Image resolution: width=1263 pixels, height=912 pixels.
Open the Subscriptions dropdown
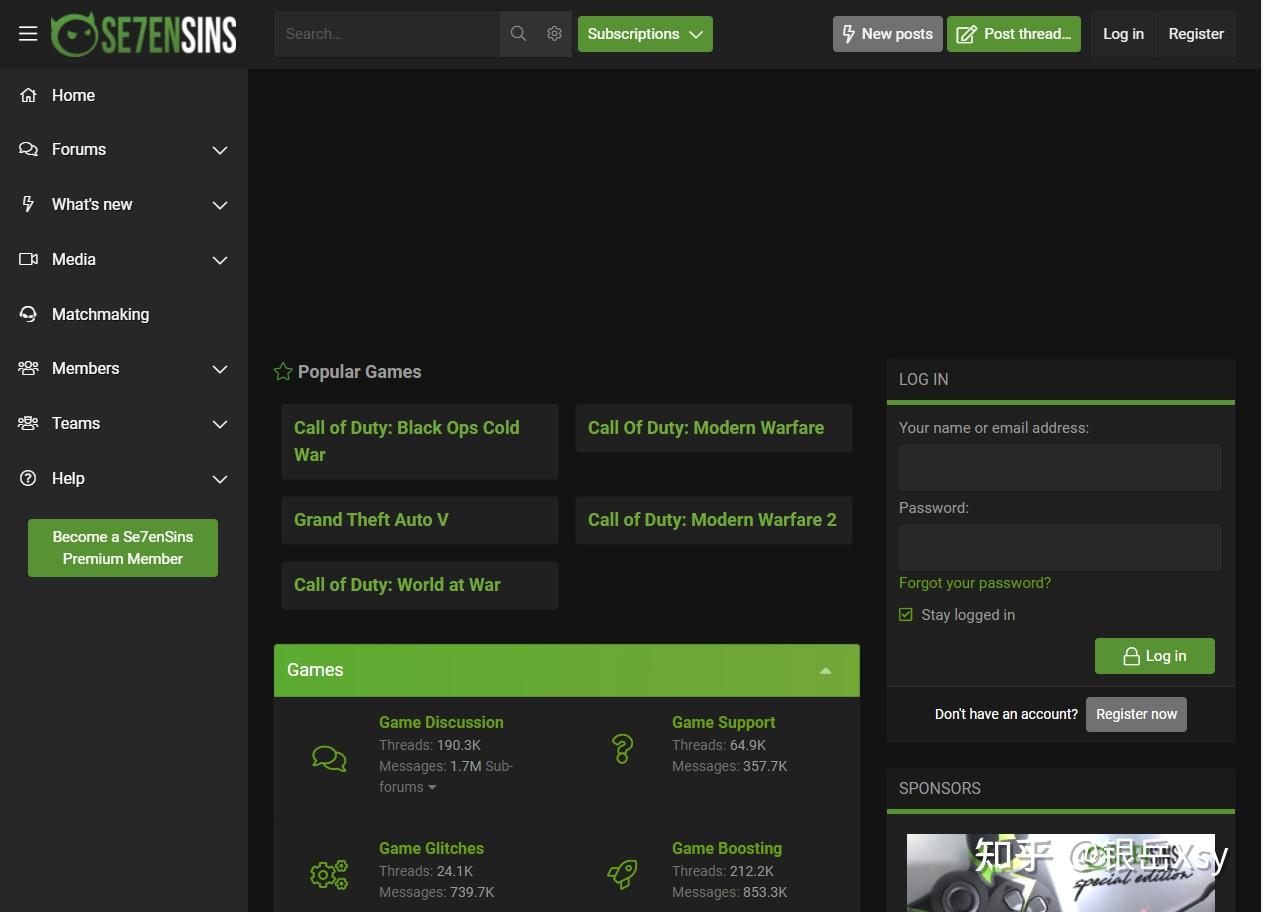click(x=645, y=34)
